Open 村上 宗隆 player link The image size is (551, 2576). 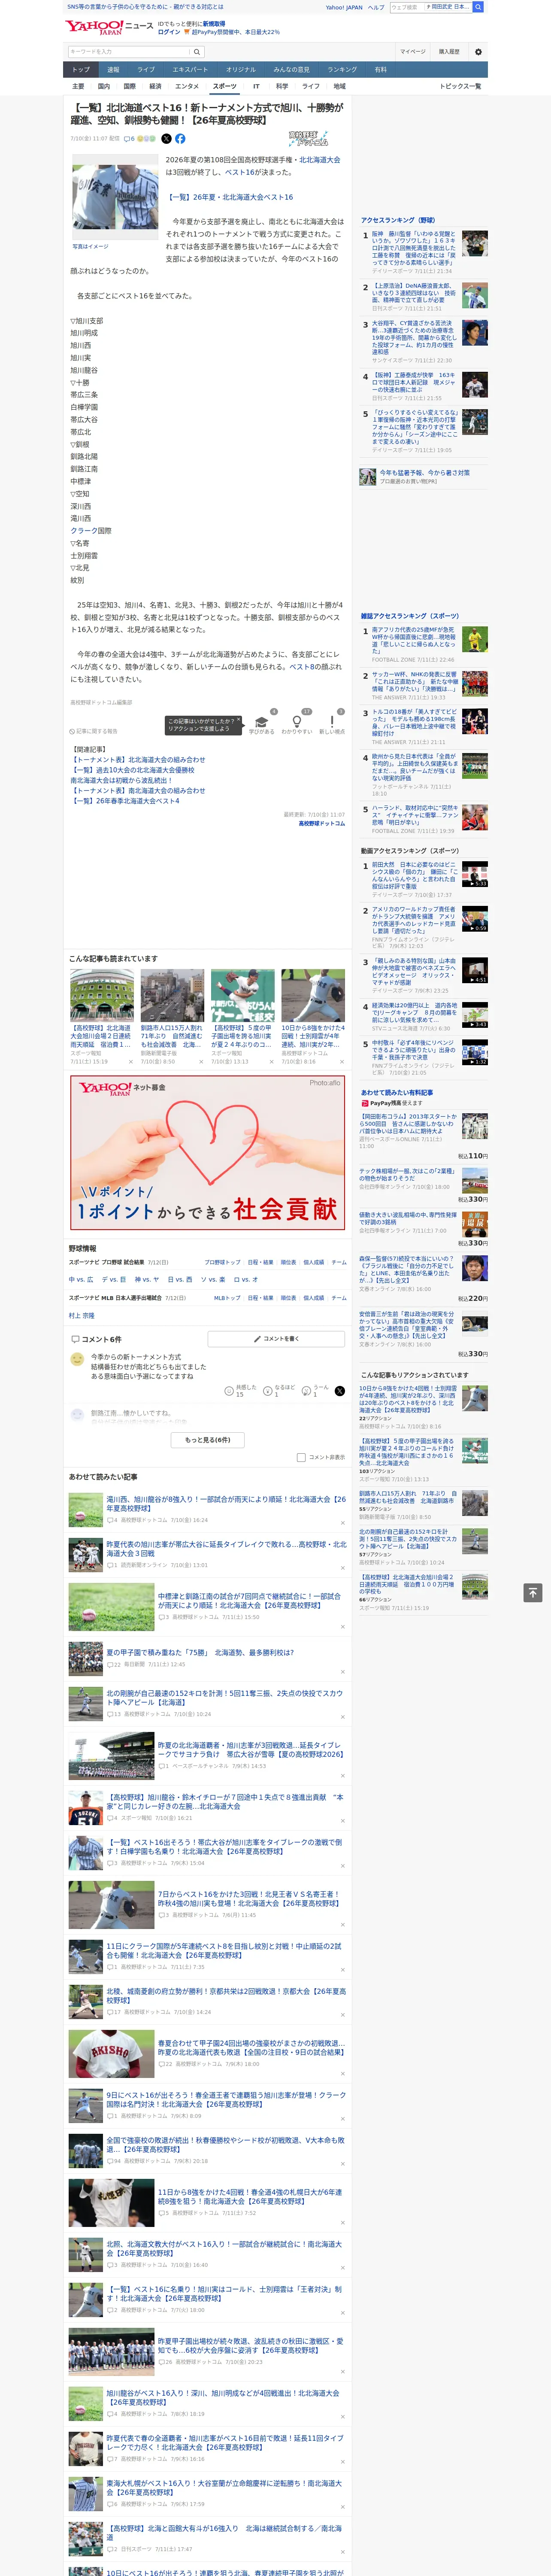(x=81, y=1316)
